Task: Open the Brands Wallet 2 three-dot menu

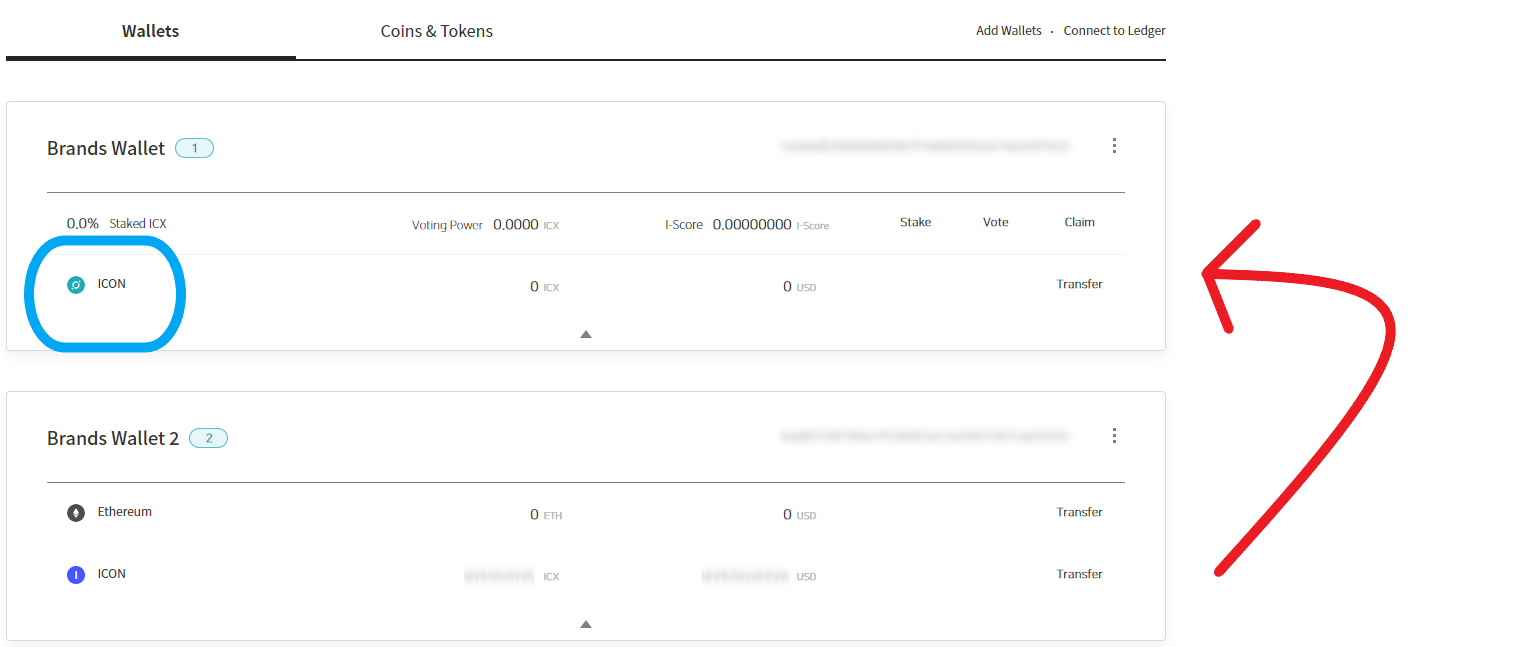Action: [x=1114, y=436]
